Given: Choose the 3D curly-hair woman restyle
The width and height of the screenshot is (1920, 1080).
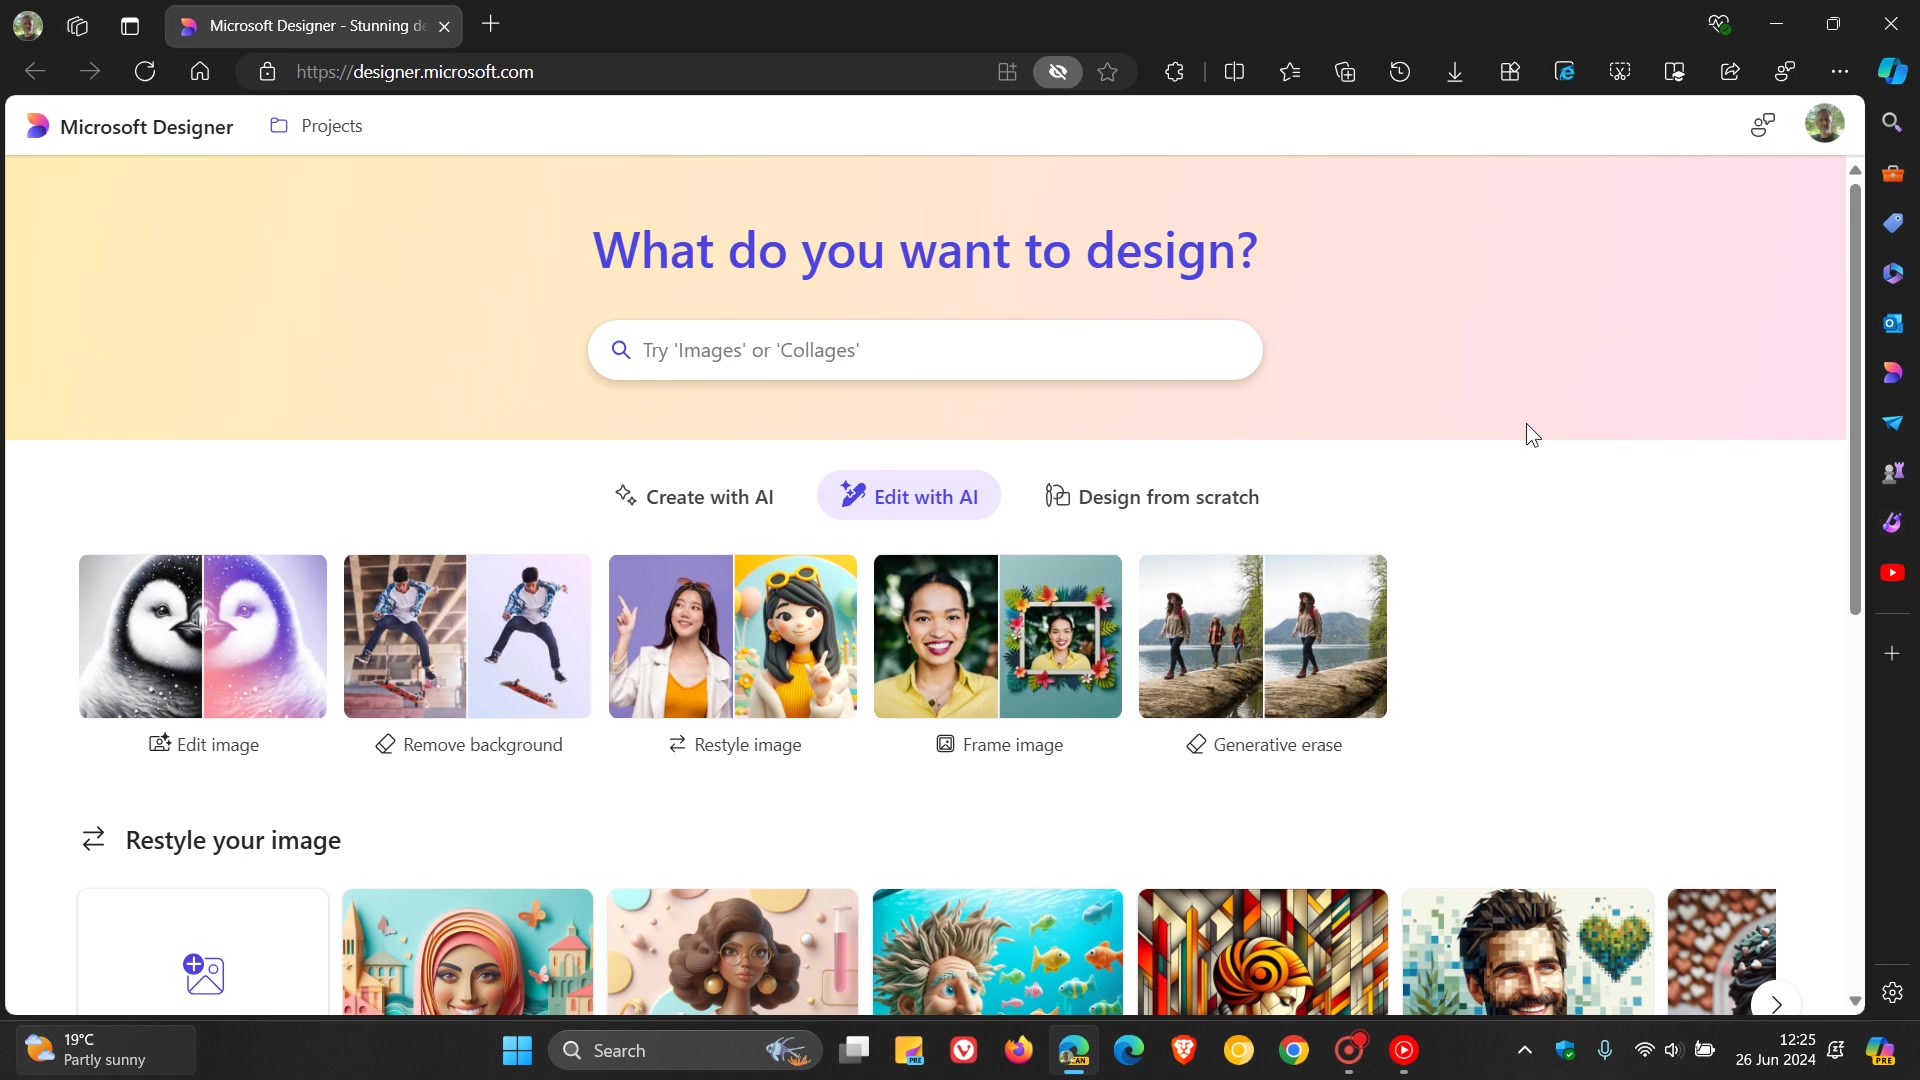Looking at the screenshot, I should tap(733, 951).
